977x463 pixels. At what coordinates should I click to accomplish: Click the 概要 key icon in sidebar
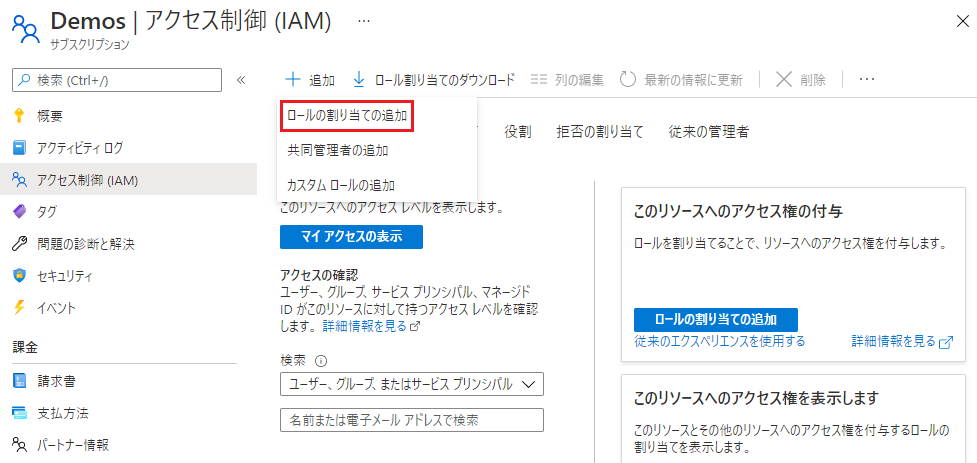(x=19, y=115)
